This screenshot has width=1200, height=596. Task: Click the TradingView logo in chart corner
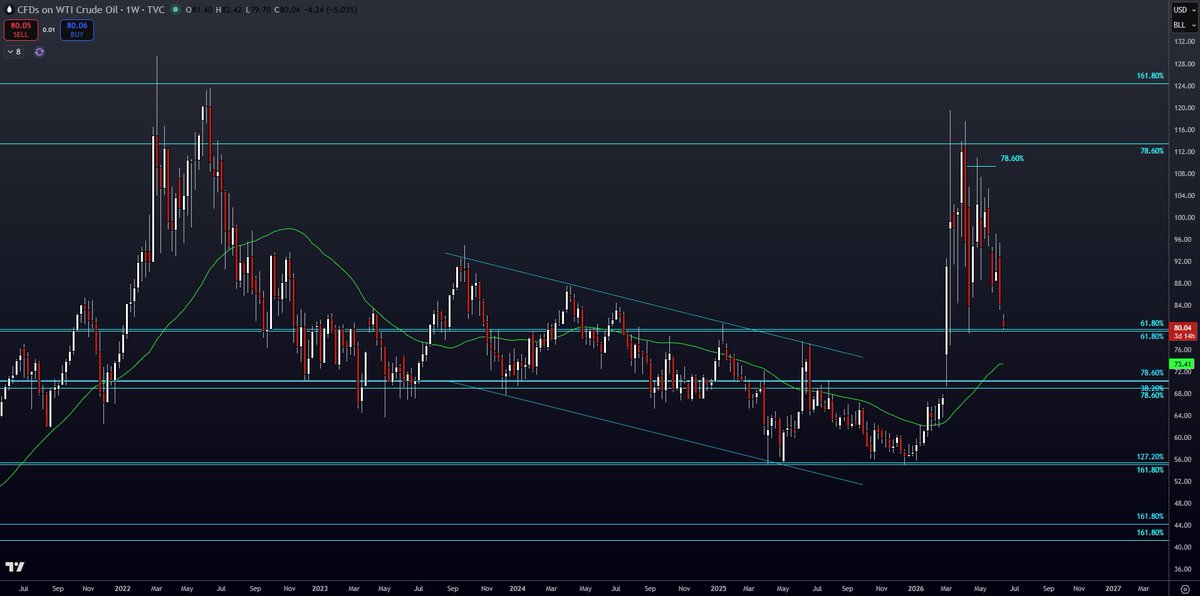[14, 566]
